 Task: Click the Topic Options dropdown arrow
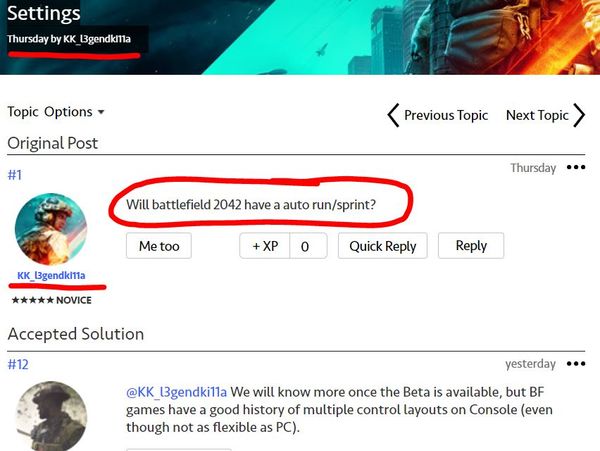(x=101, y=112)
